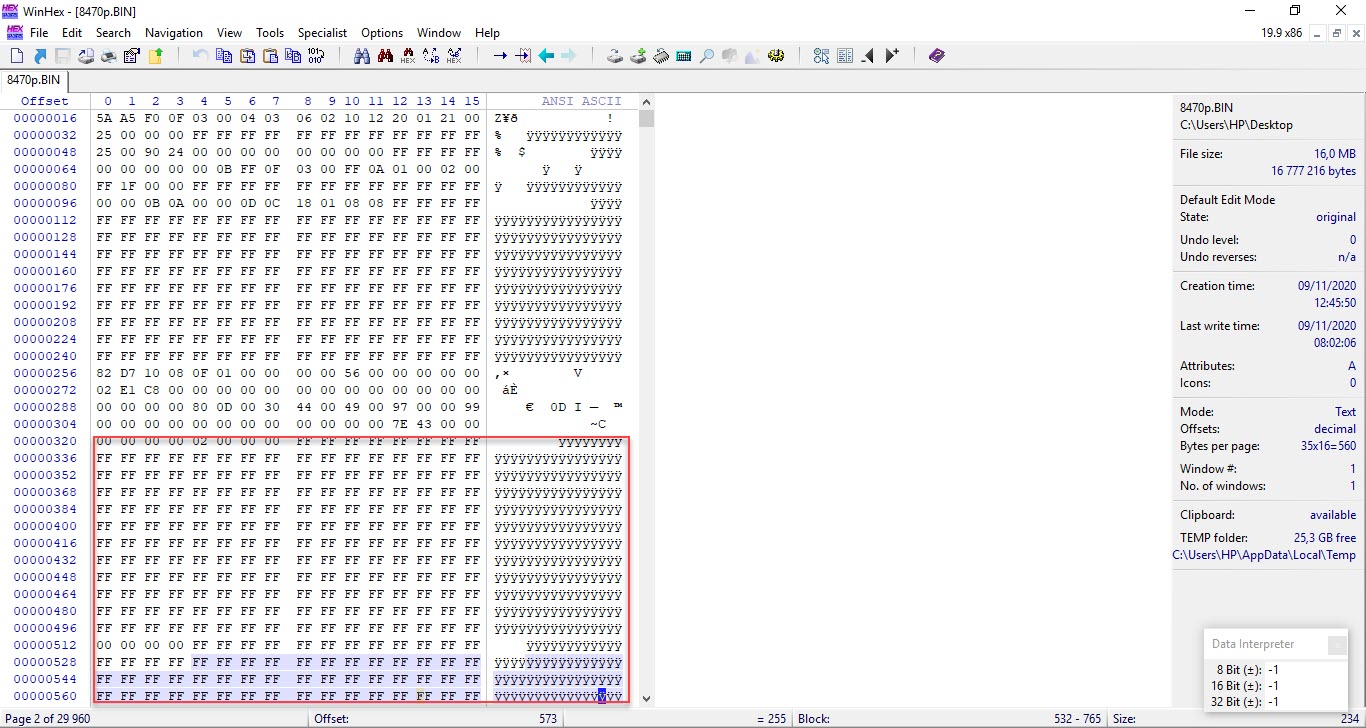Open the Options menu
The width and height of the screenshot is (1366, 728).
click(x=382, y=33)
